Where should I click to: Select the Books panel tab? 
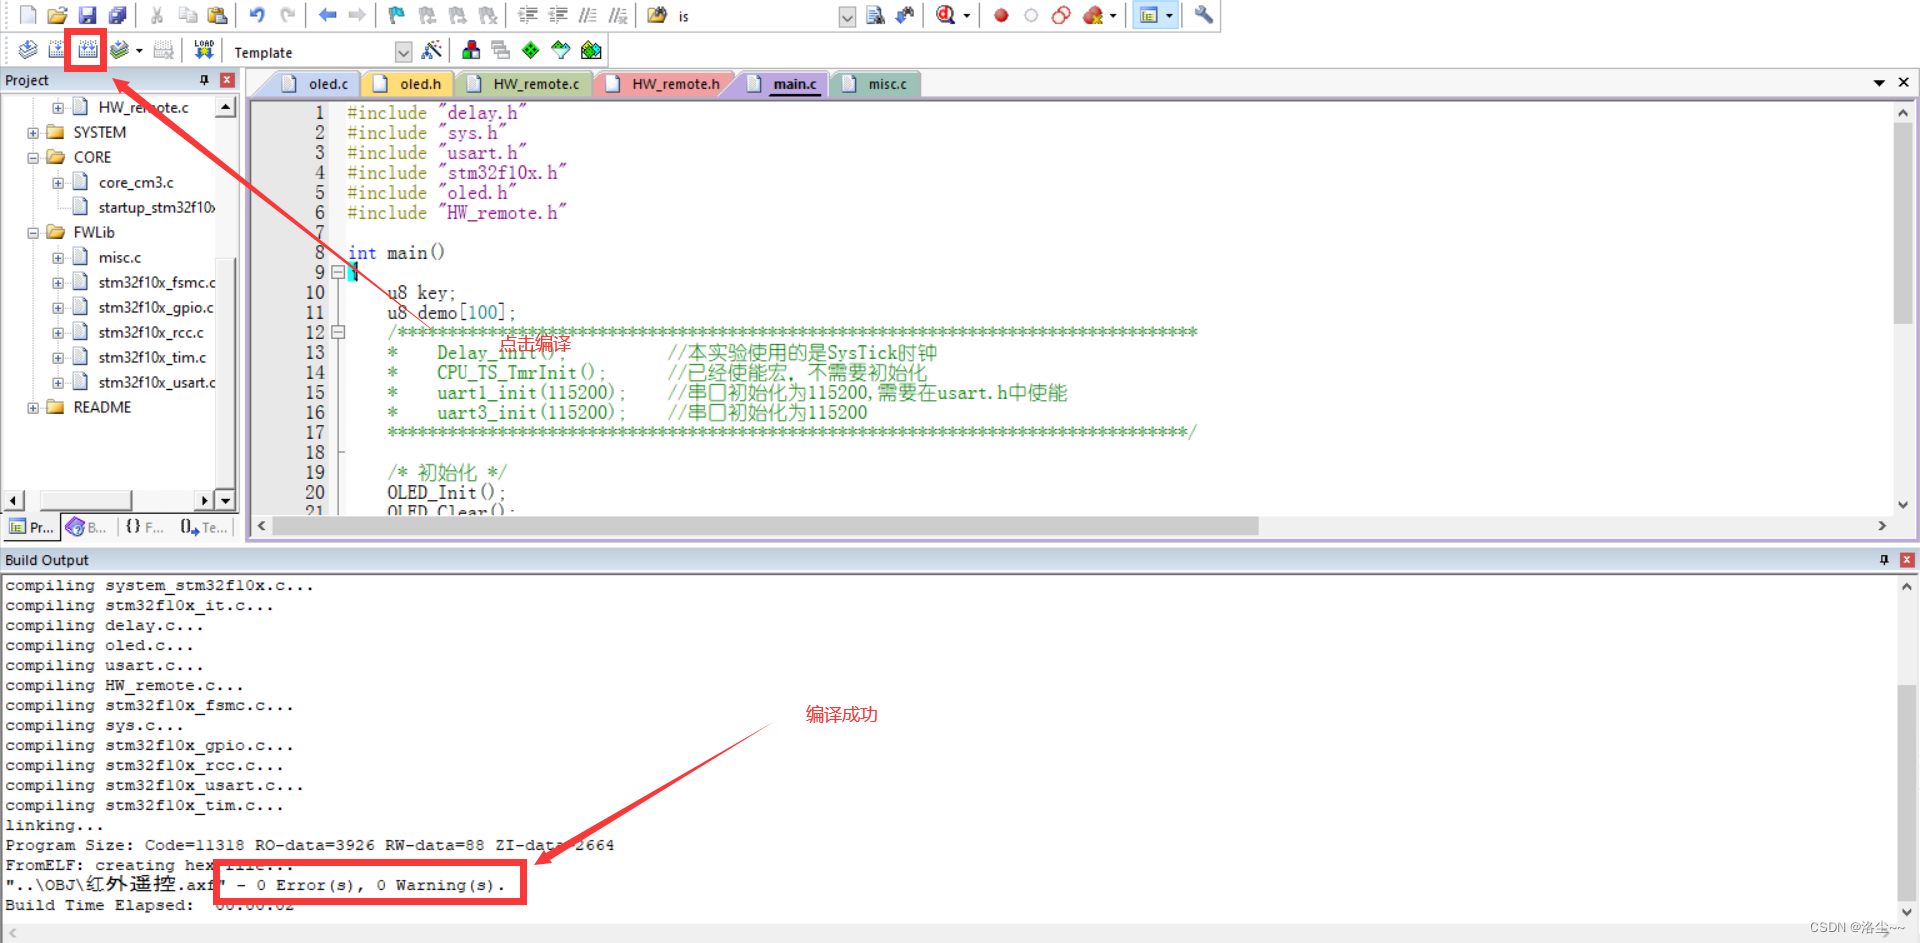tap(86, 527)
